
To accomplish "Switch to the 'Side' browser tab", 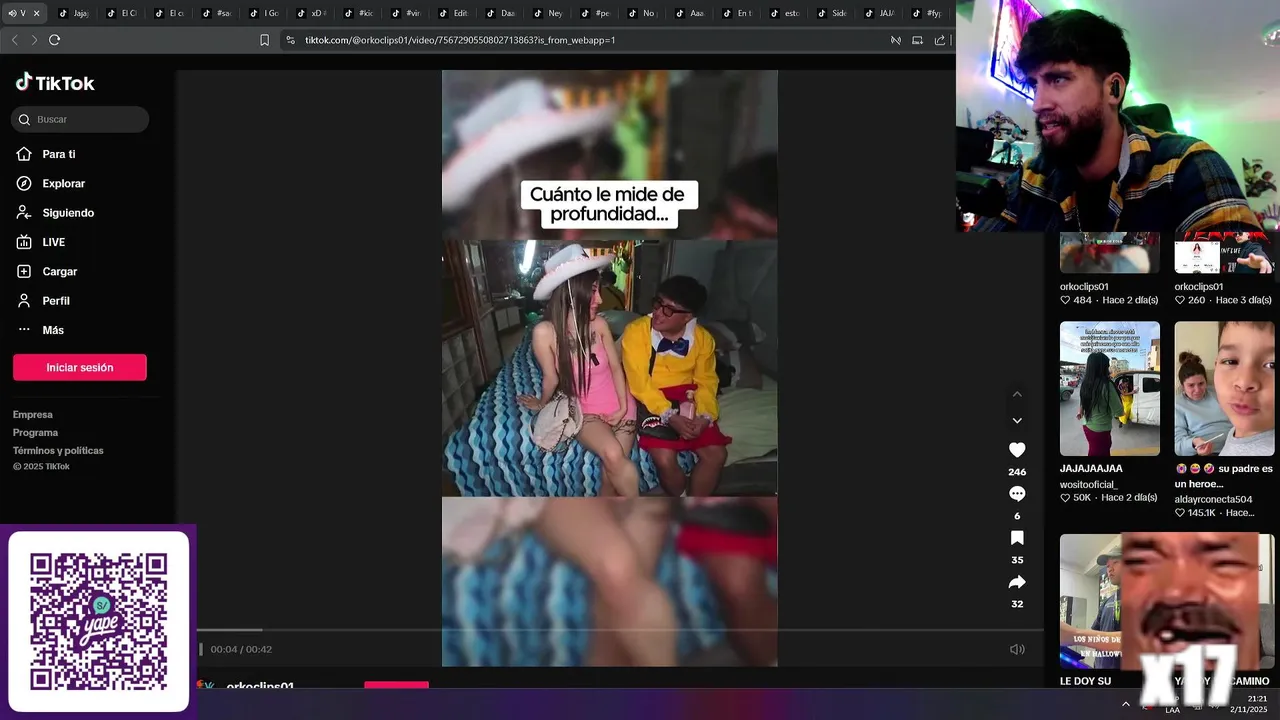I will pyautogui.click(x=833, y=13).
